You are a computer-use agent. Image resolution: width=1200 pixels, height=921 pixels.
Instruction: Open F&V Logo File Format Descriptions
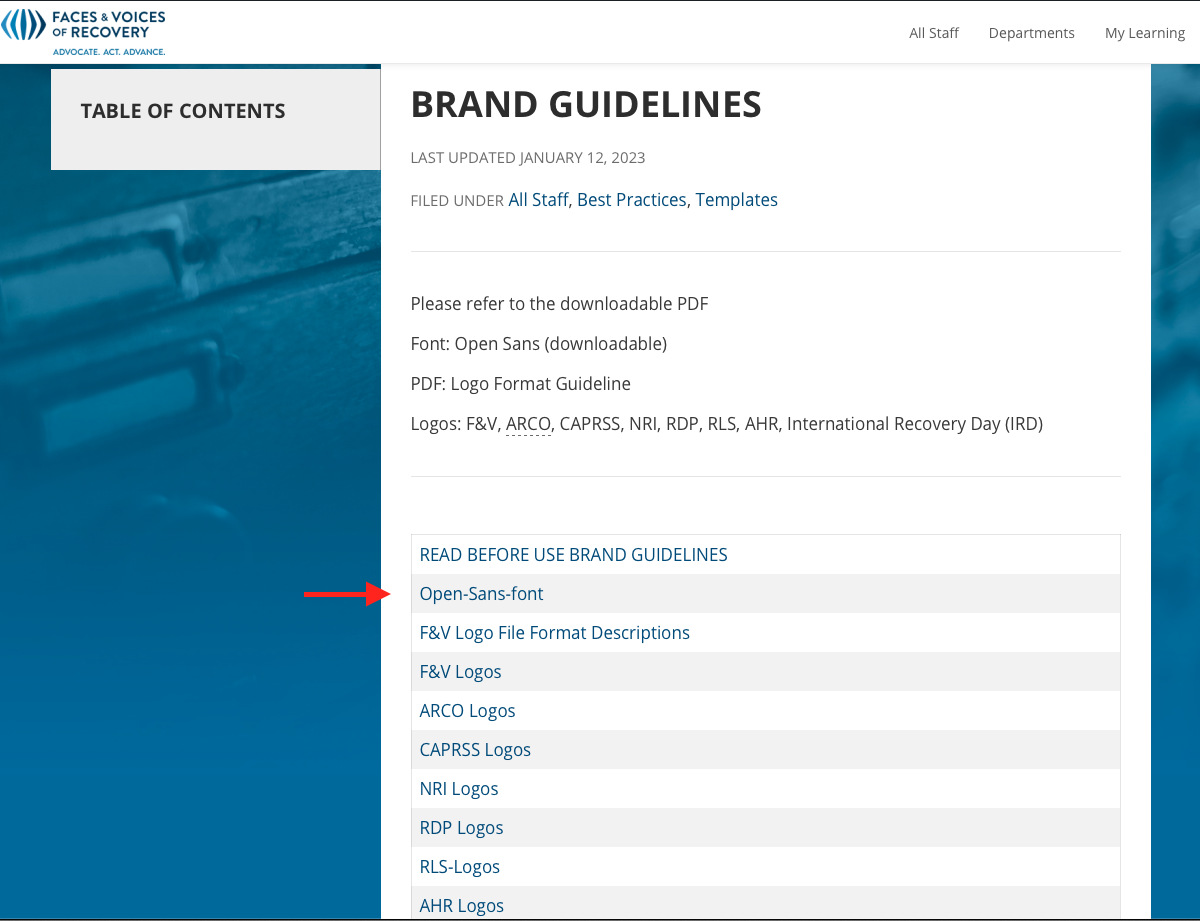(x=554, y=633)
